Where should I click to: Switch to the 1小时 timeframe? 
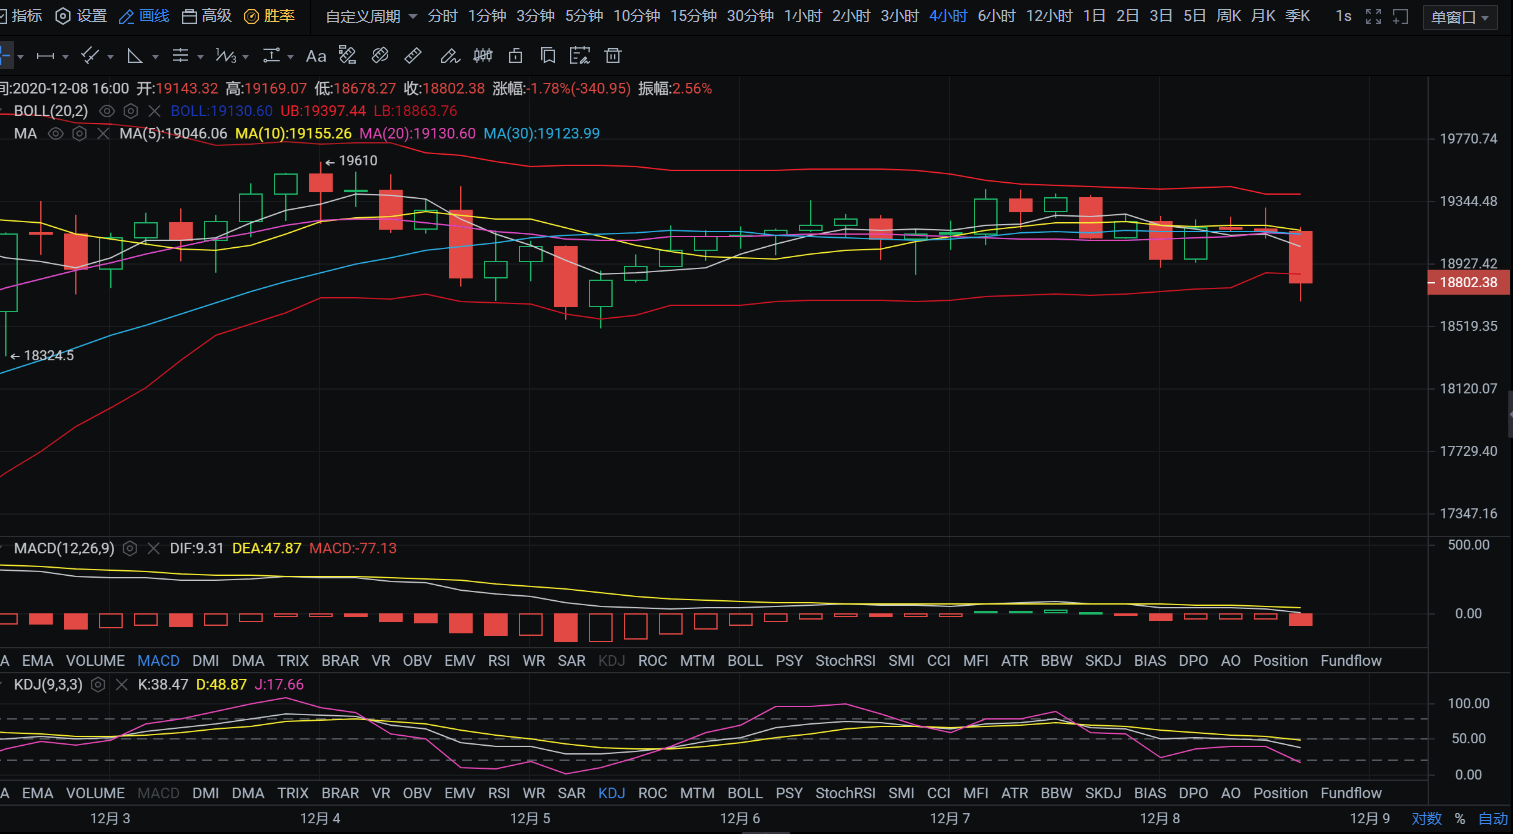click(802, 17)
